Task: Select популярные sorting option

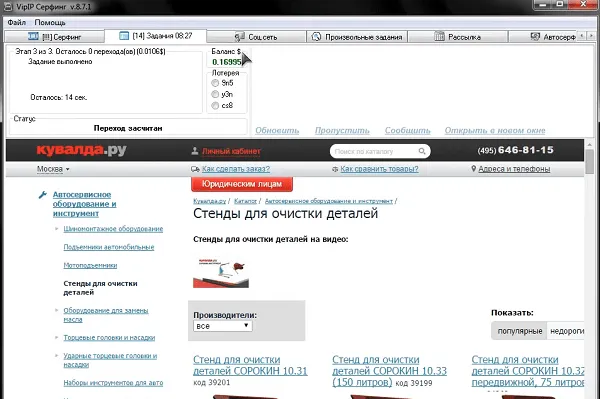Action: point(520,331)
